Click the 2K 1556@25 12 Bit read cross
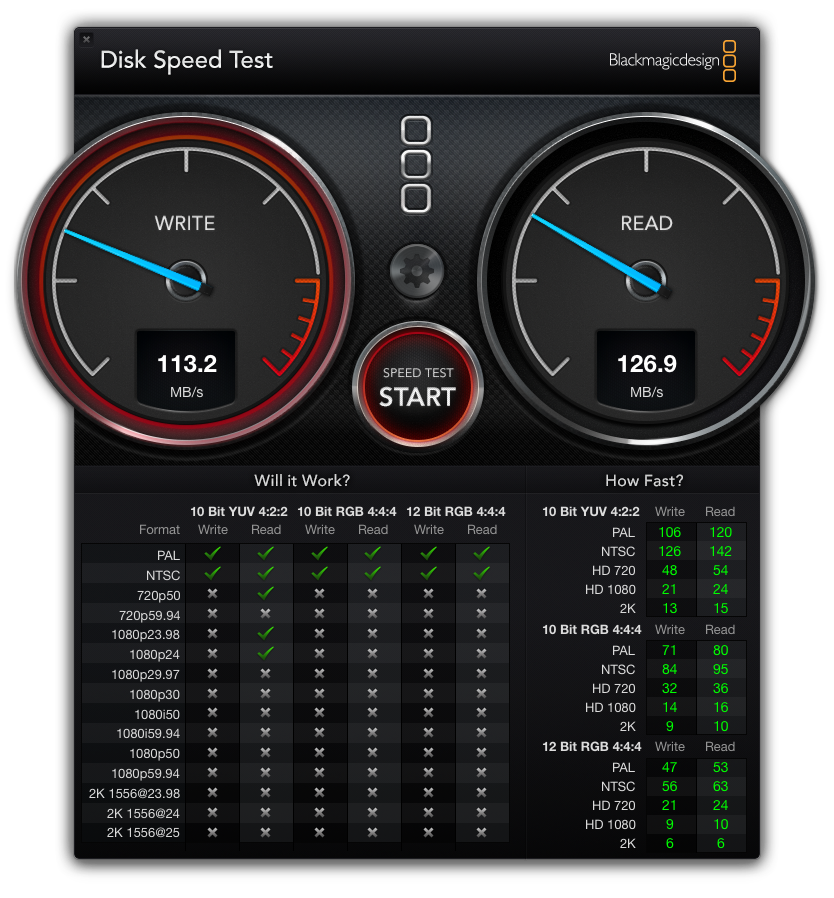 (x=482, y=832)
